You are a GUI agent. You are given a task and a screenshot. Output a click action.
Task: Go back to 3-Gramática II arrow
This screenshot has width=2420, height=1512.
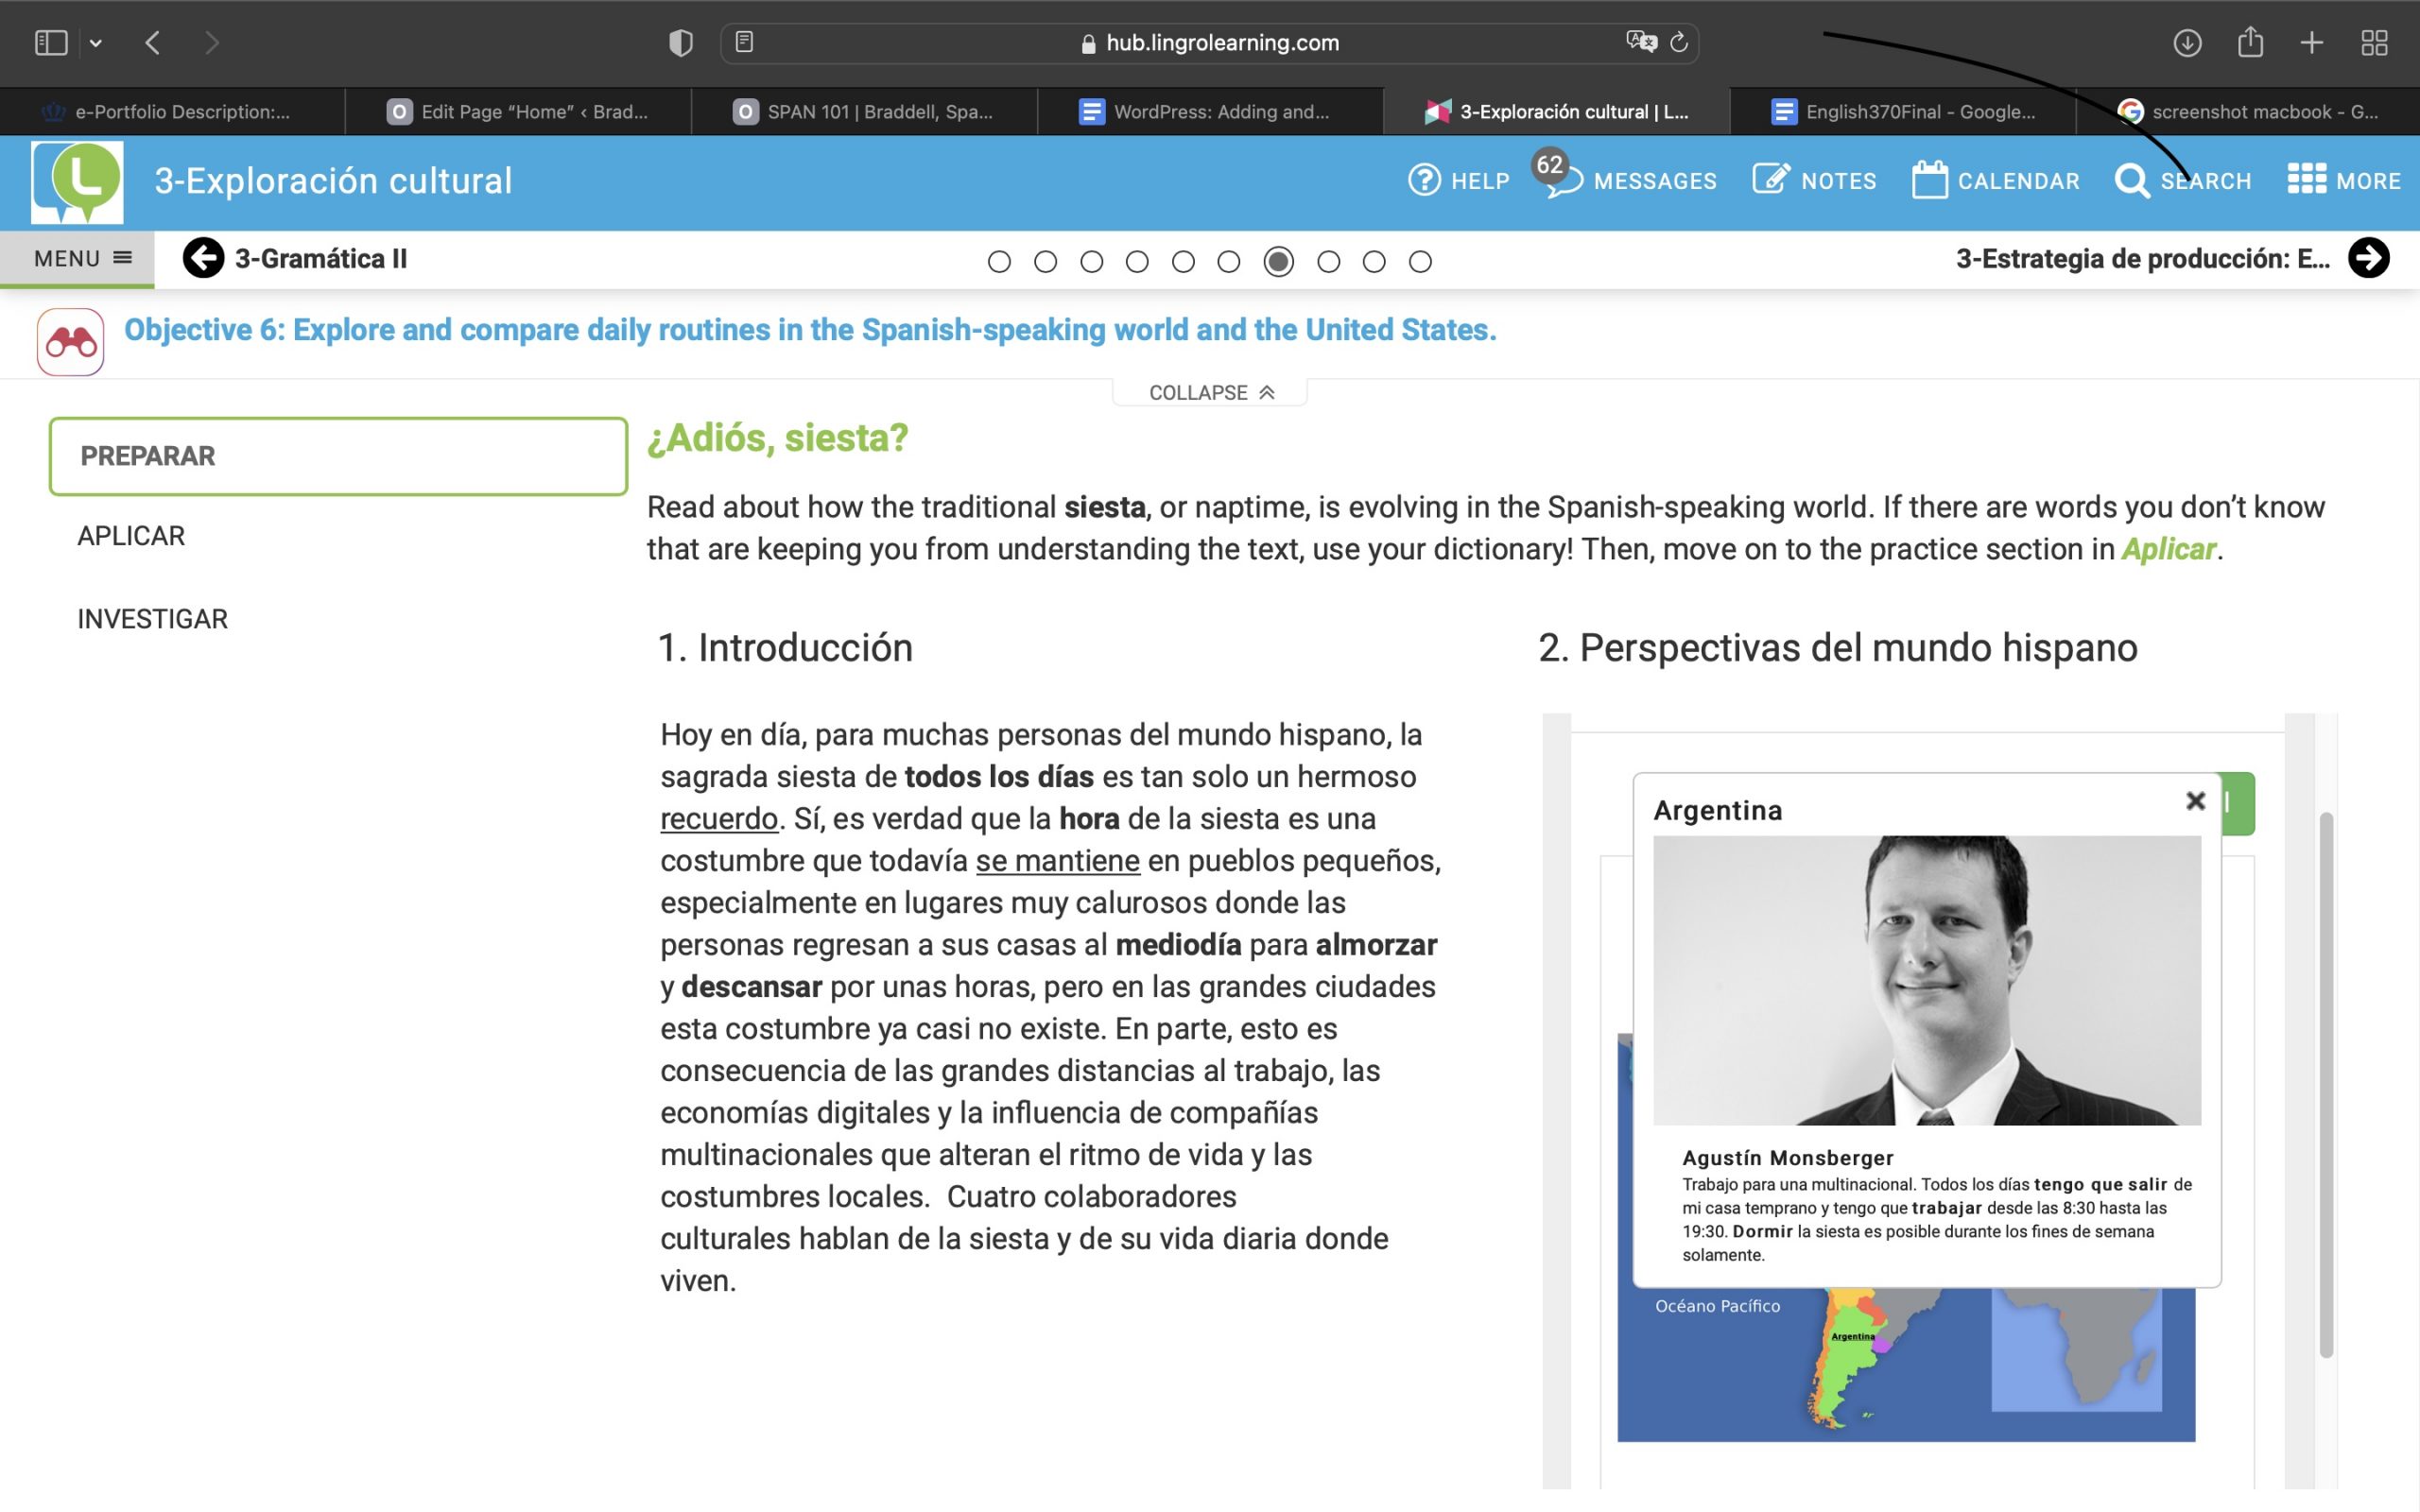pyautogui.click(x=203, y=258)
